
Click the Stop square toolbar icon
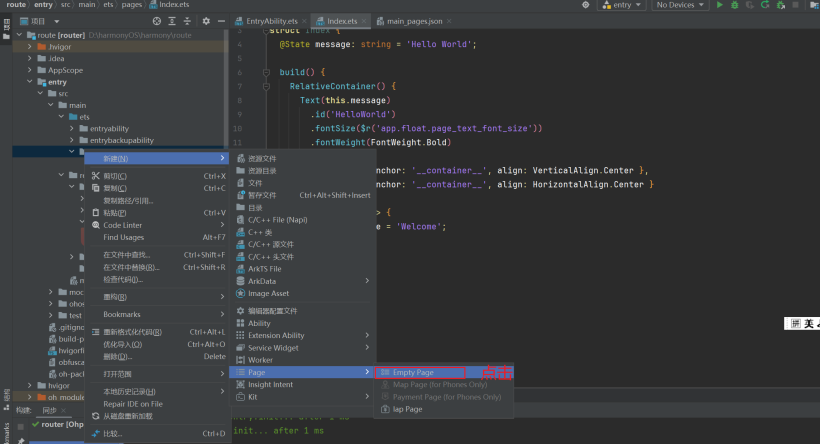point(795,5)
